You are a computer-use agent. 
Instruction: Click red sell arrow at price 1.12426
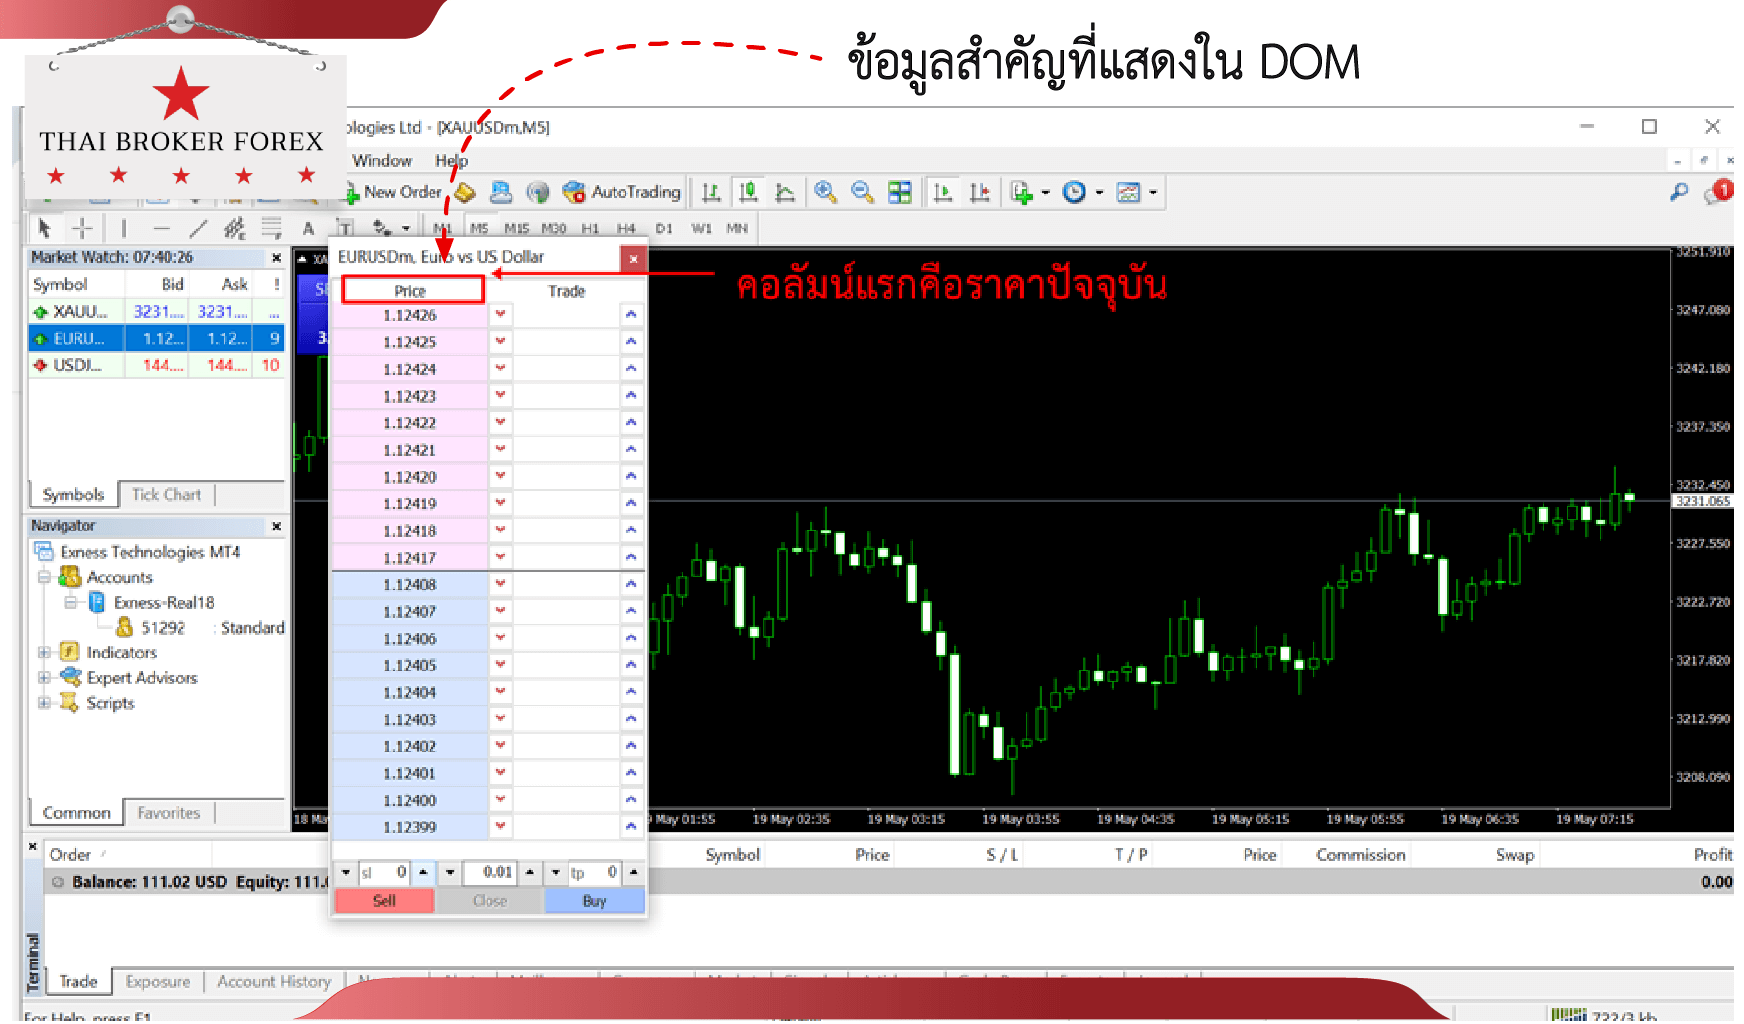[x=500, y=314]
